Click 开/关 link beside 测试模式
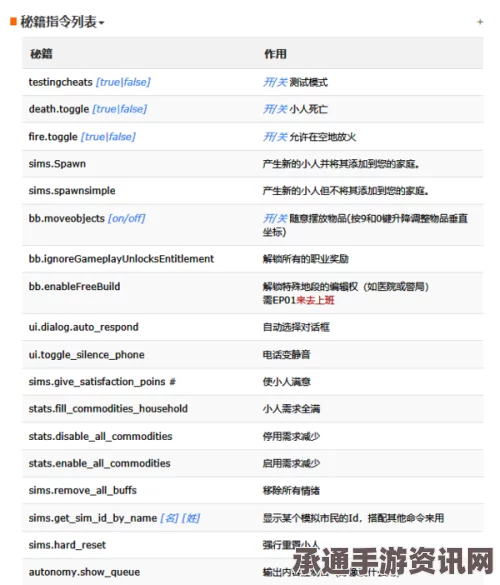Viewport: 500px width, 585px height. click(x=275, y=82)
